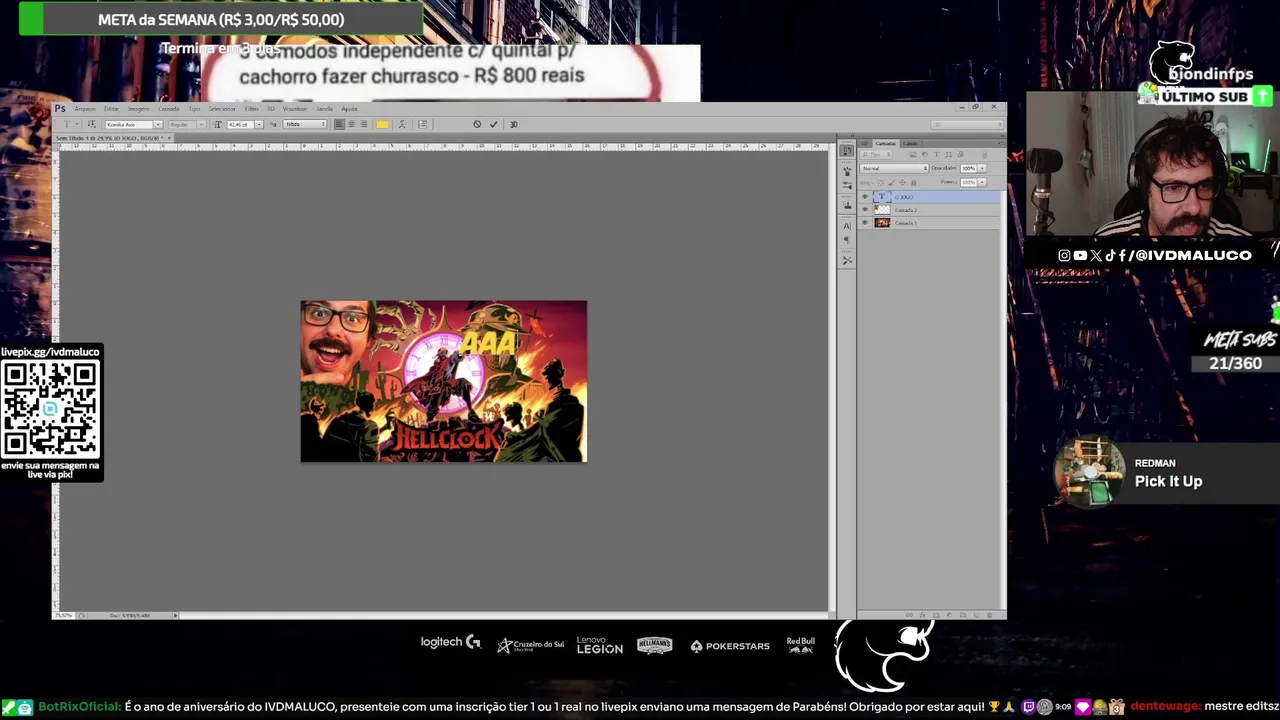Open the Camada menu

click(168, 108)
